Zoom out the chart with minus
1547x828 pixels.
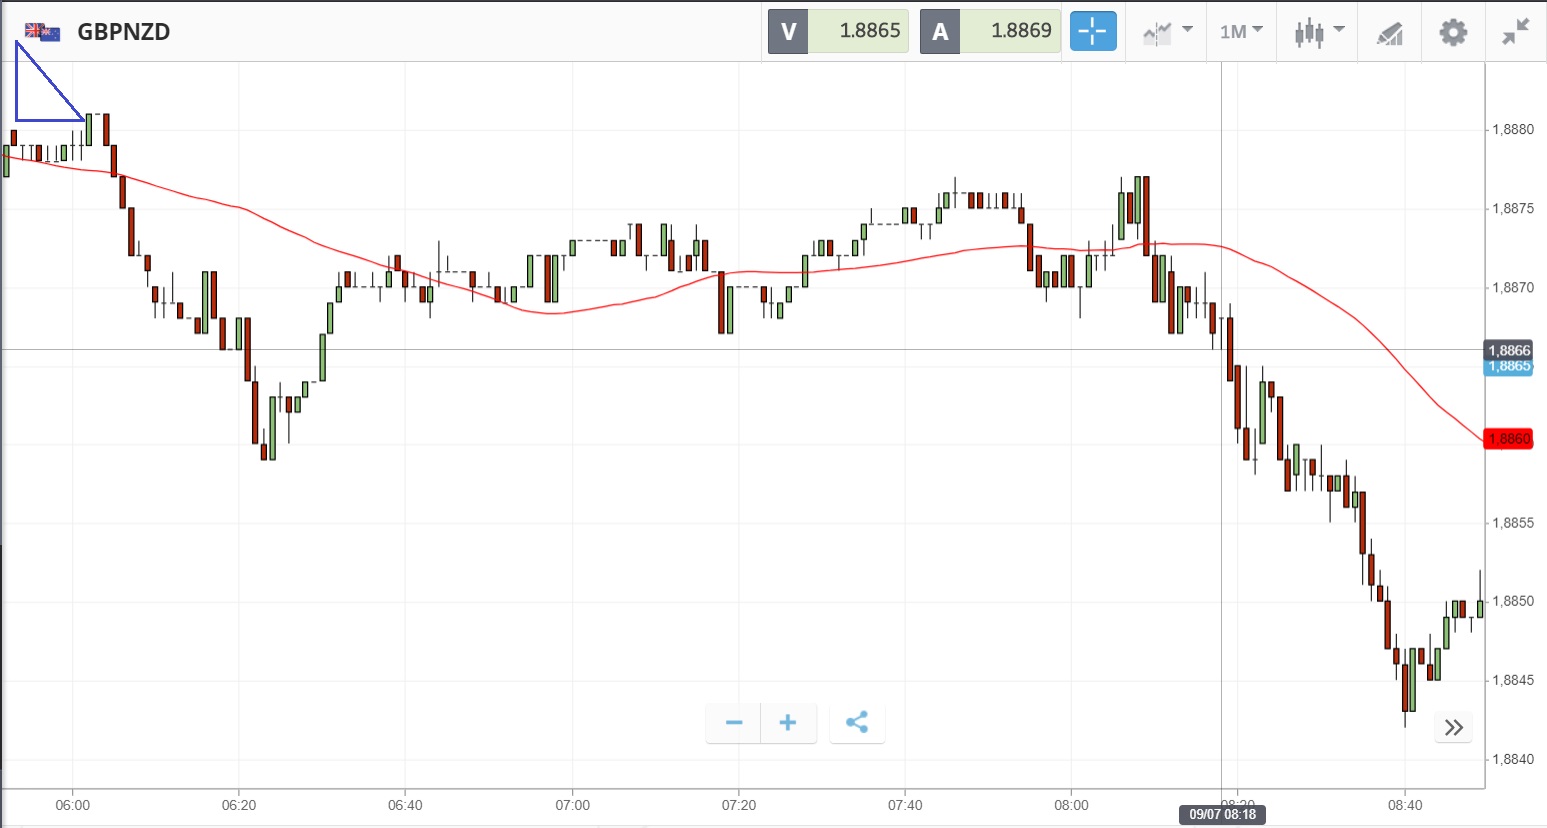point(734,723)
